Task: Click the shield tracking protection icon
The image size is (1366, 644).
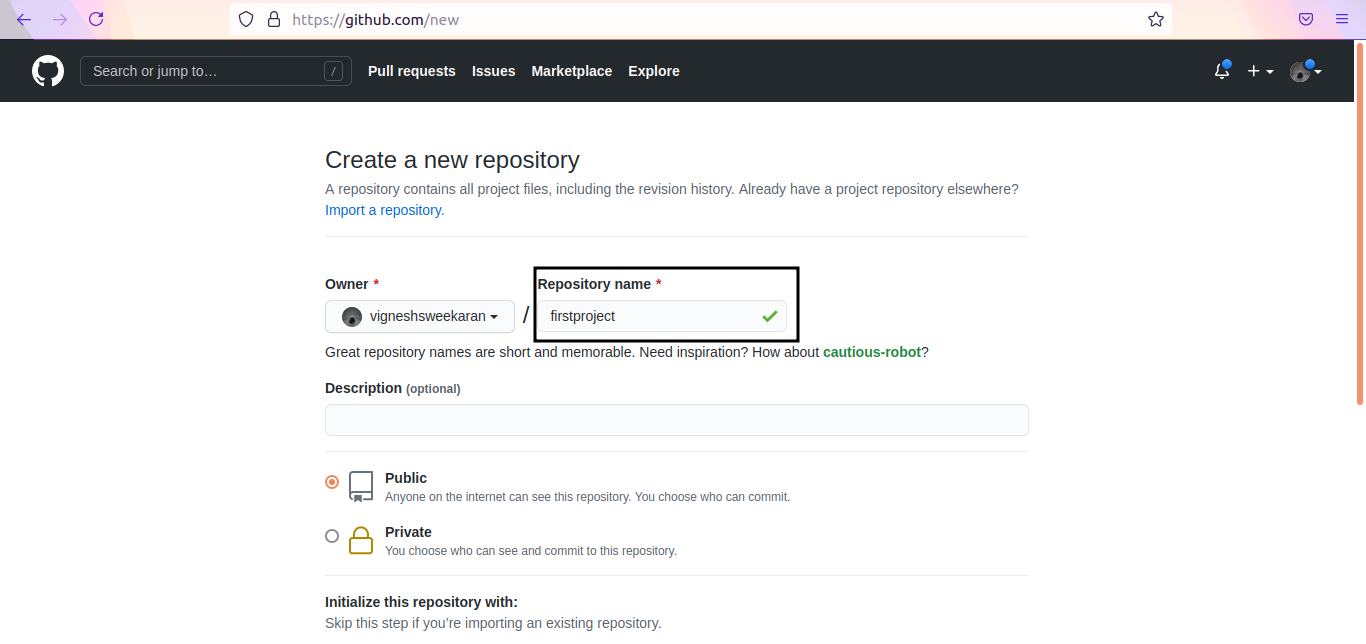Action: pyautogui.click(x=246, y=19)
